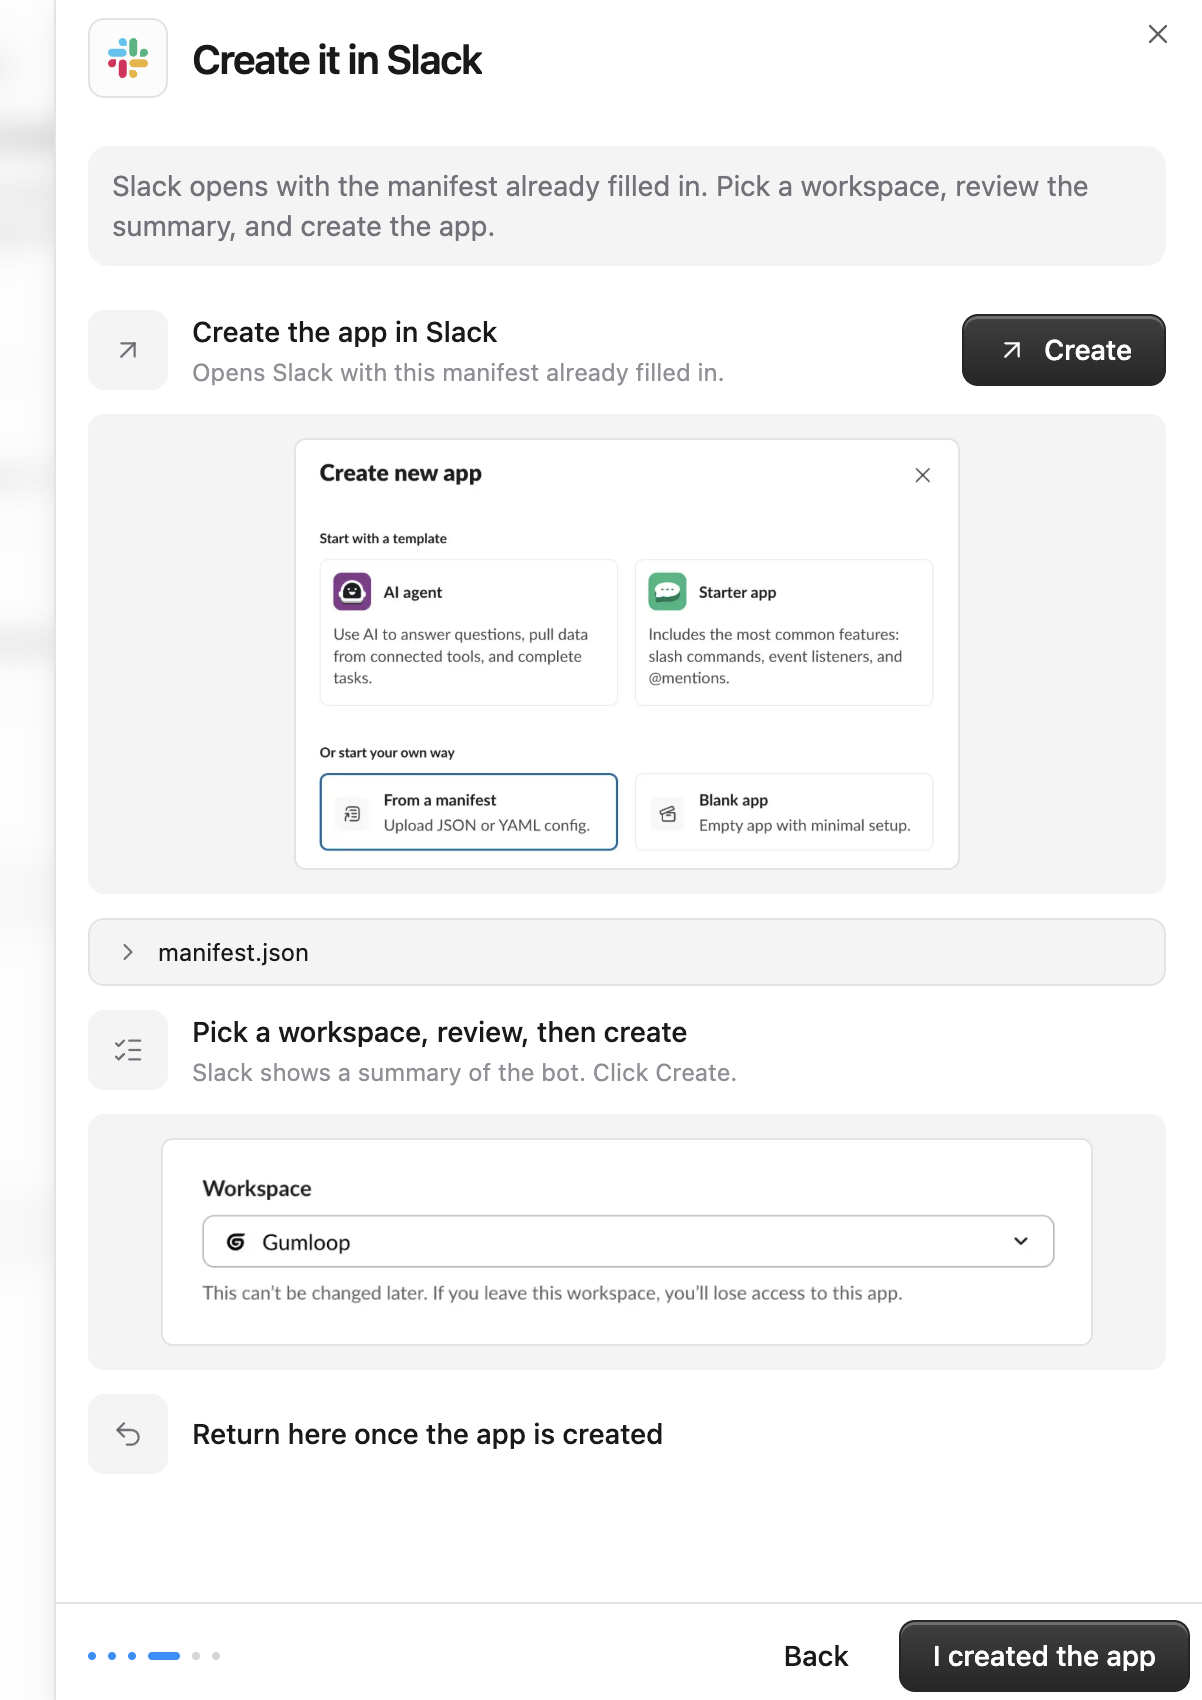The image size is (1202, 1700).
Task: Go to the active step progress indicator
Action: tap(164, 1656)
